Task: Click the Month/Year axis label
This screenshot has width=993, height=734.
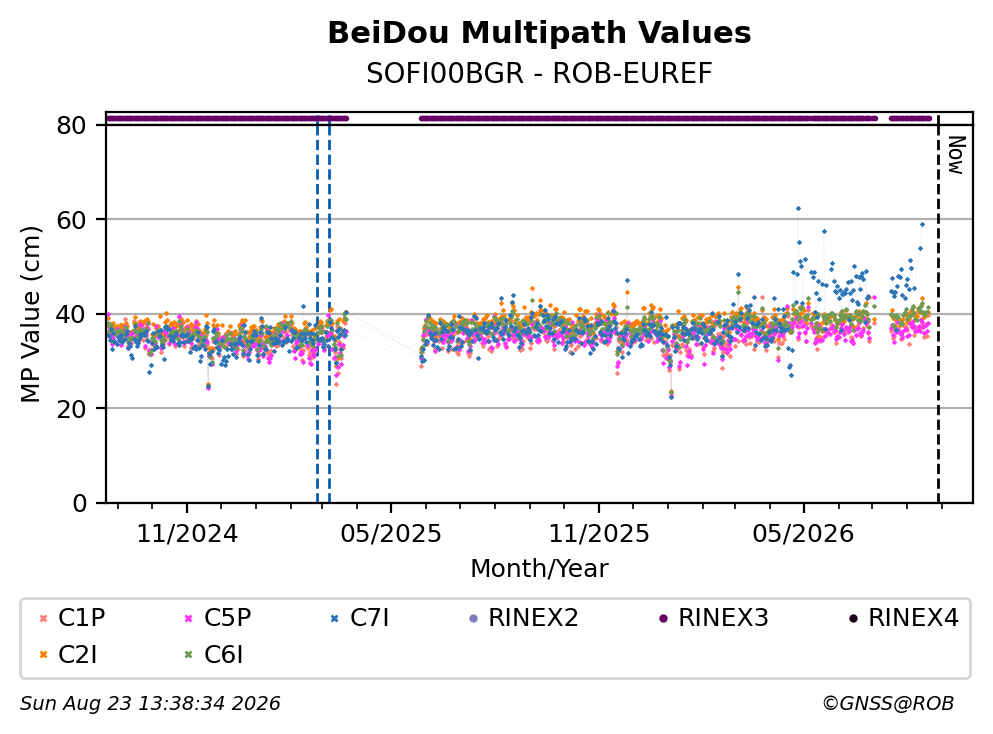Action: coord(539,568)
